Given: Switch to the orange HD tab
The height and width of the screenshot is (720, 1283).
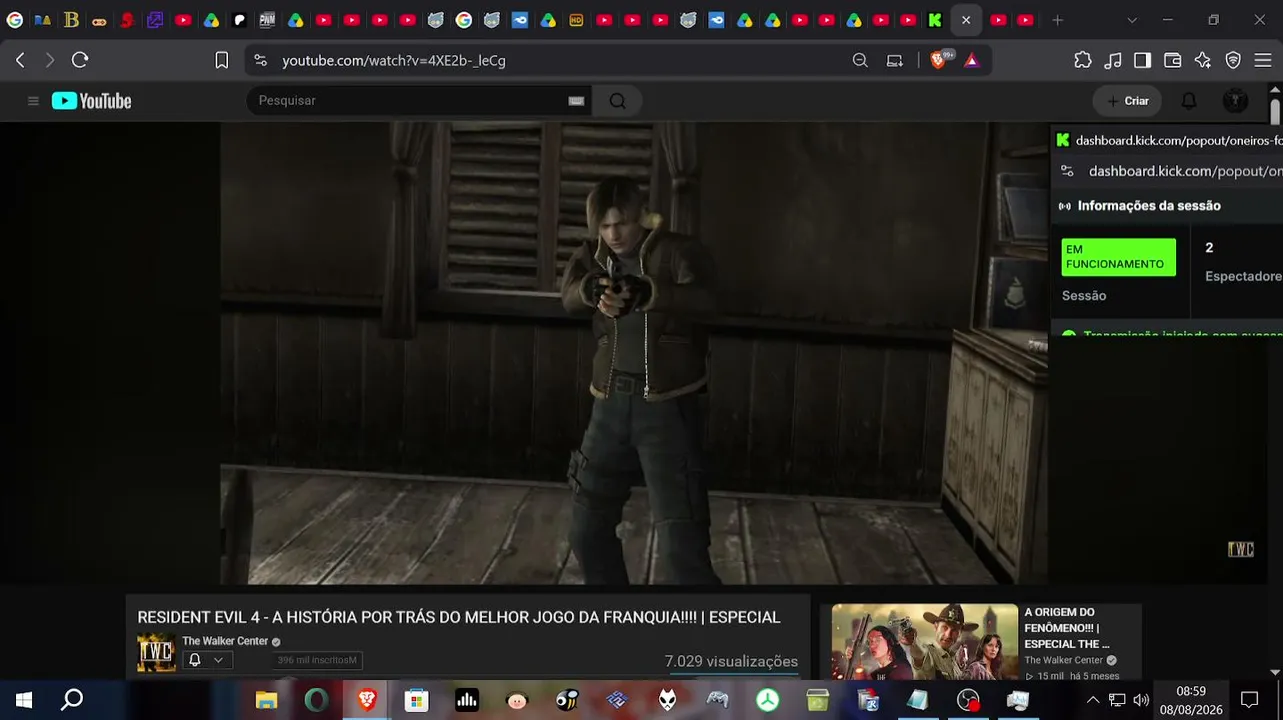Looking at the screenshot, I should (576, 20).
